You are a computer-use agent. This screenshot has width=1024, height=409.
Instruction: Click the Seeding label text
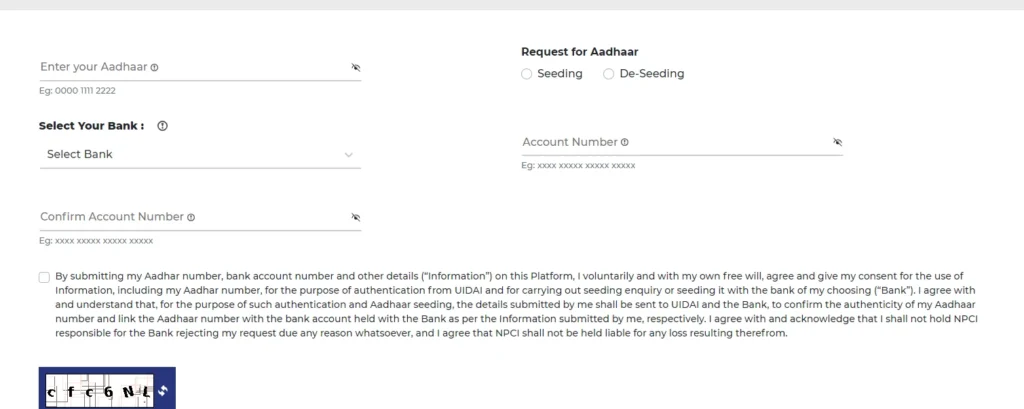(560, 74)
